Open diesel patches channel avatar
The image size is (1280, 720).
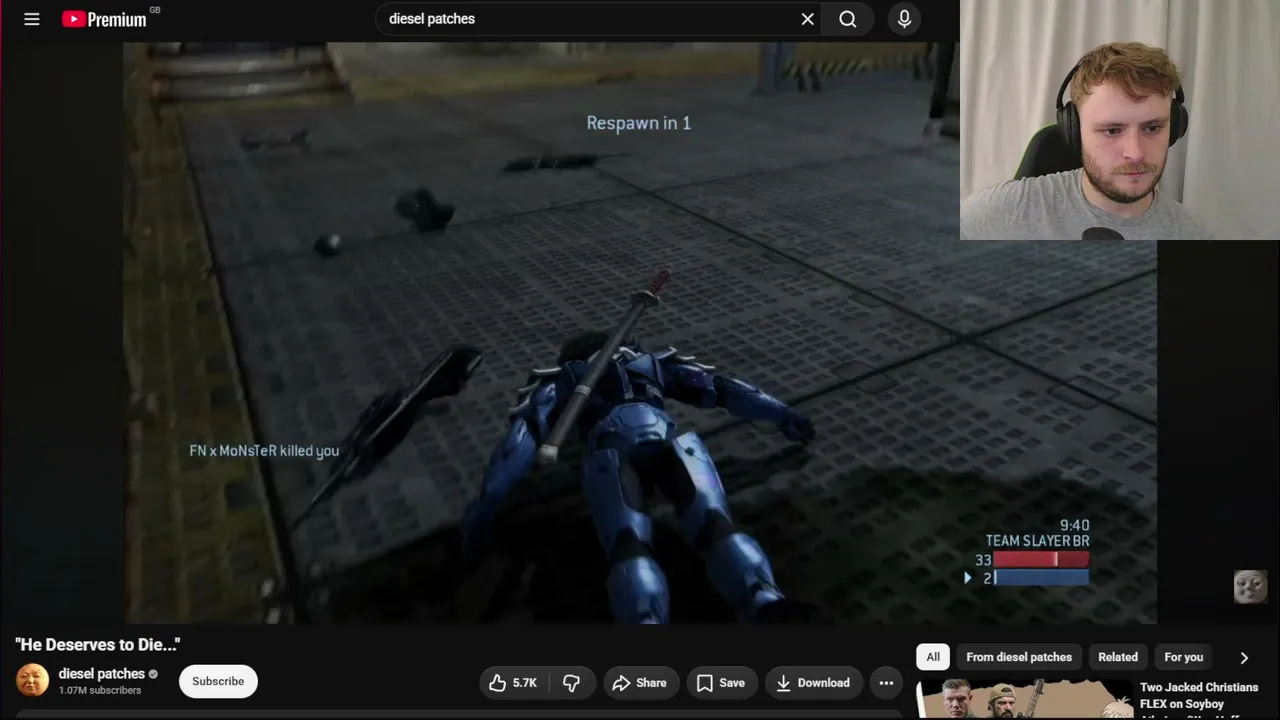[32, 680]
